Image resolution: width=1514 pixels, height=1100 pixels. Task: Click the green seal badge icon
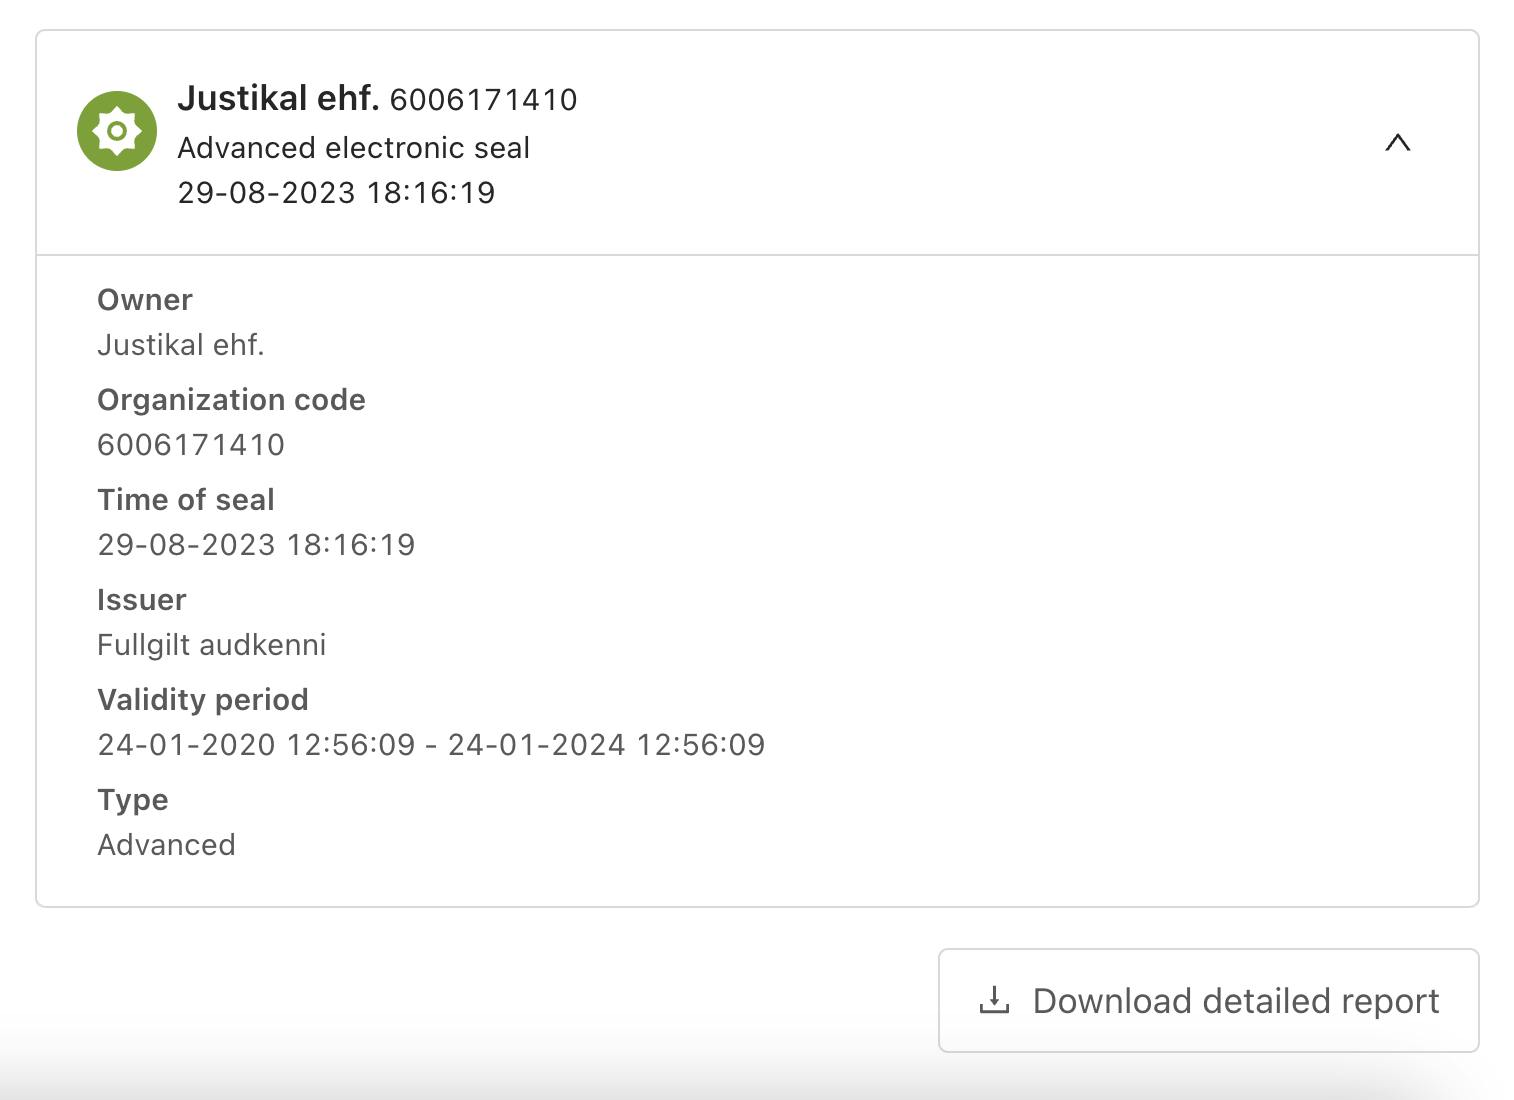[117, 131]
